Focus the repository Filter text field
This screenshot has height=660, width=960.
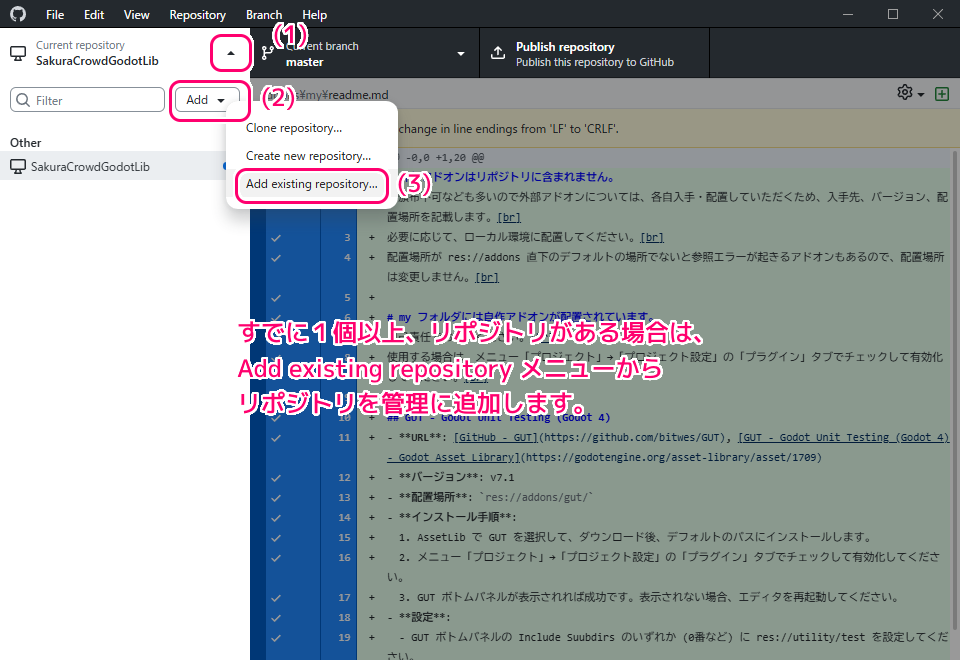95,100
